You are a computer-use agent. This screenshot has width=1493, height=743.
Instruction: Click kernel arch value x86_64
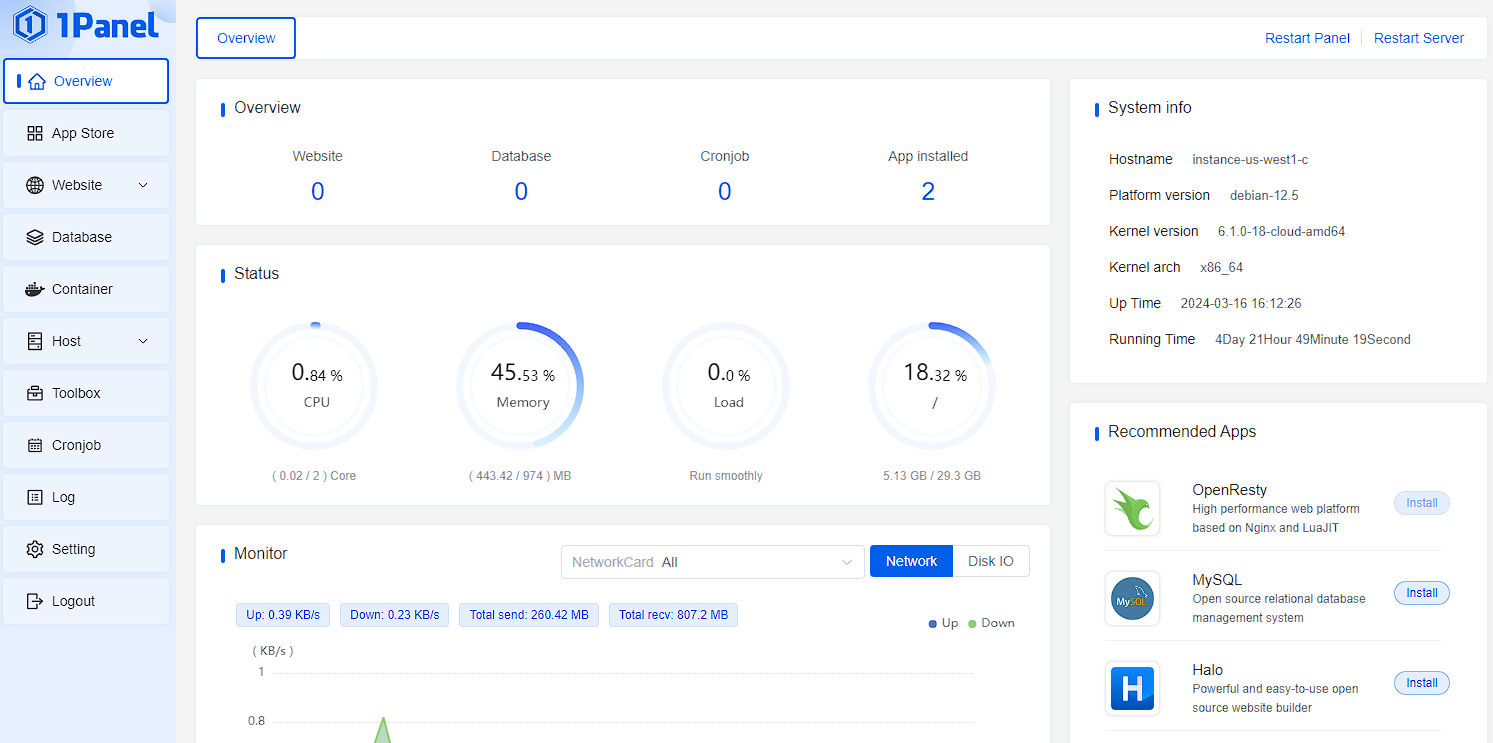click(x=1221, y=268)
